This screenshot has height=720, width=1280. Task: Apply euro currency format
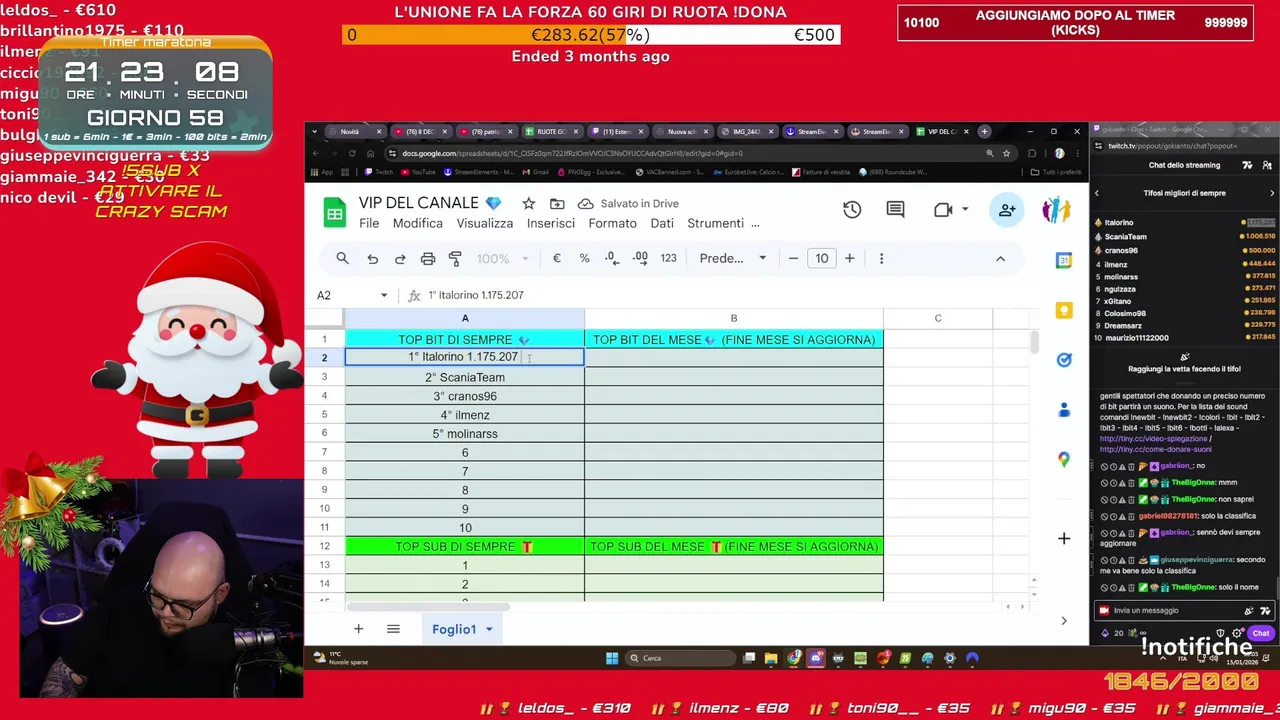557,258
